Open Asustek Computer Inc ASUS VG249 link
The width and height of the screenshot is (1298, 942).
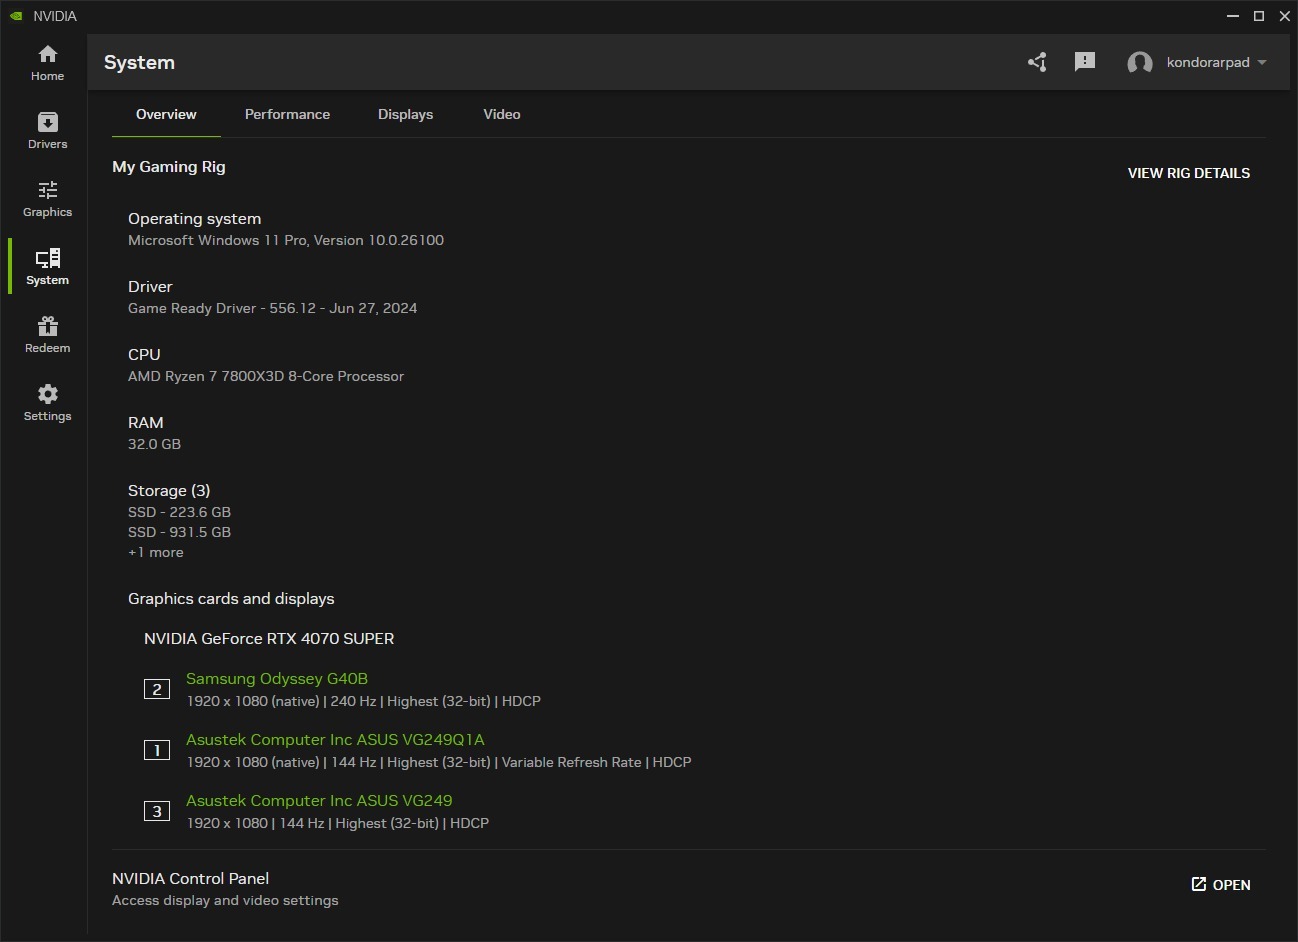pyautogui.click(x=319, y=801)
